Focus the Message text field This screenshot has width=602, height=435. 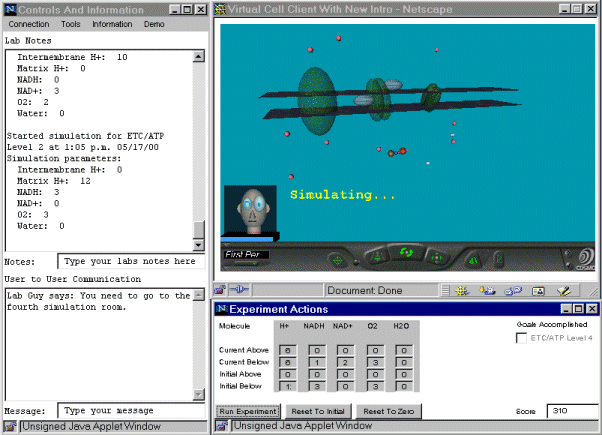point(130,410)
